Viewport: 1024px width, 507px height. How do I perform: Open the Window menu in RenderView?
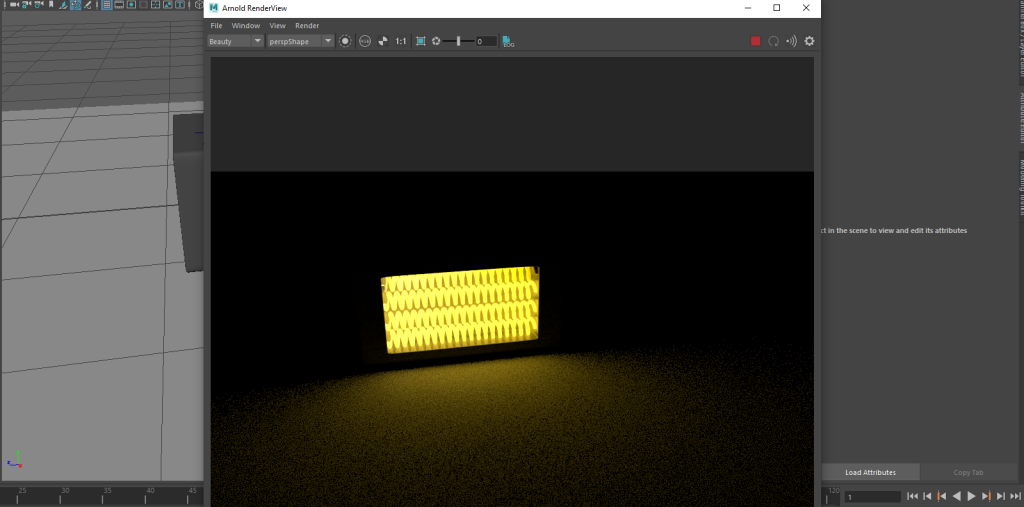pos(245,25)
